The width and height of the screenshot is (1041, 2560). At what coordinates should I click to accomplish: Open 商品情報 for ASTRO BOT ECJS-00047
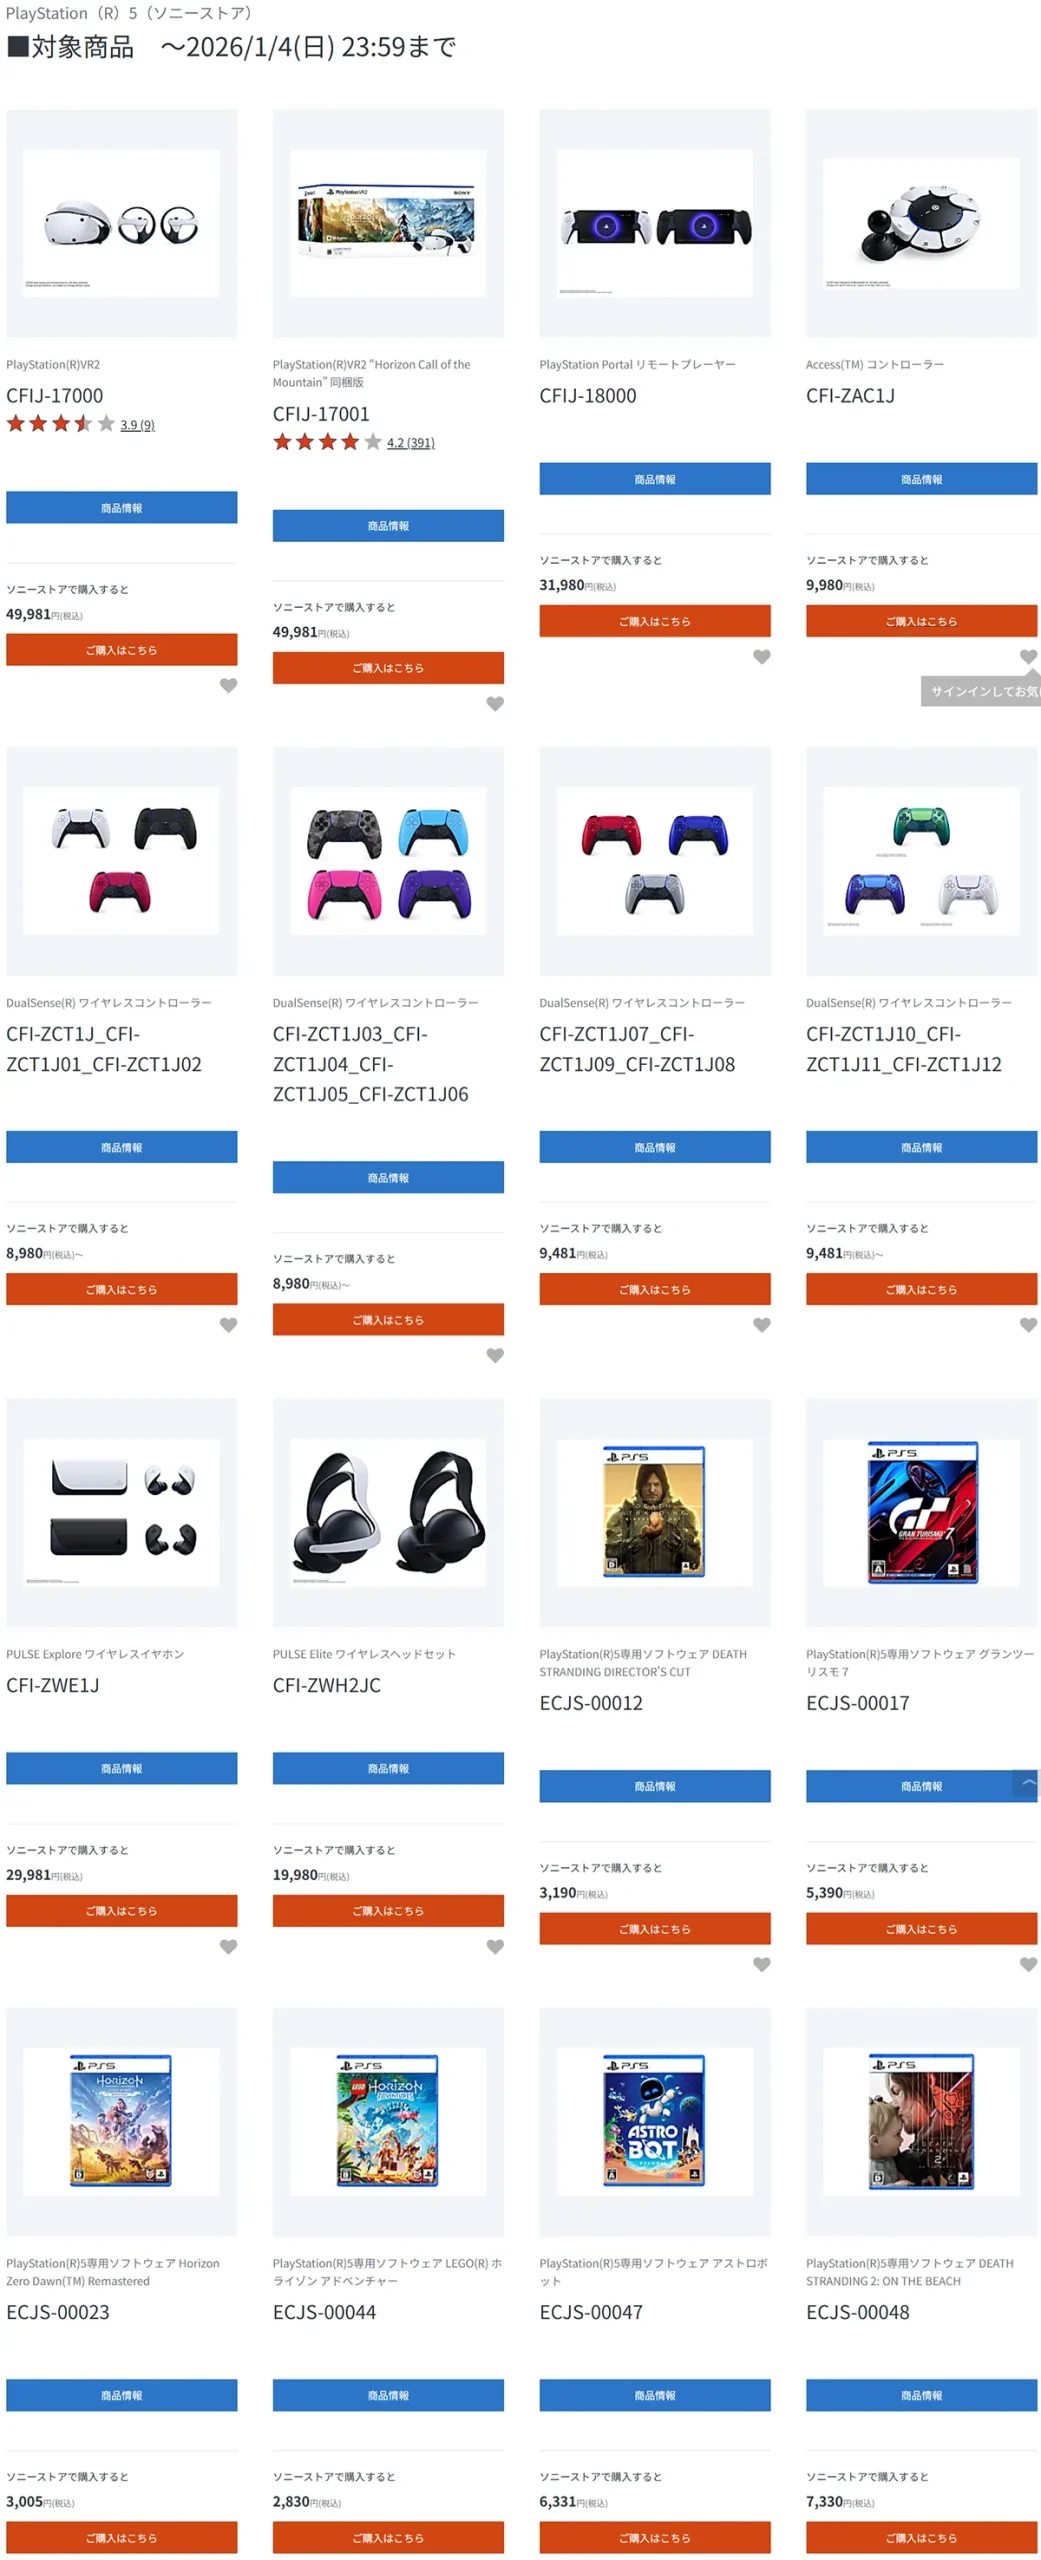pyautogui.click(x=654, y=2395)
